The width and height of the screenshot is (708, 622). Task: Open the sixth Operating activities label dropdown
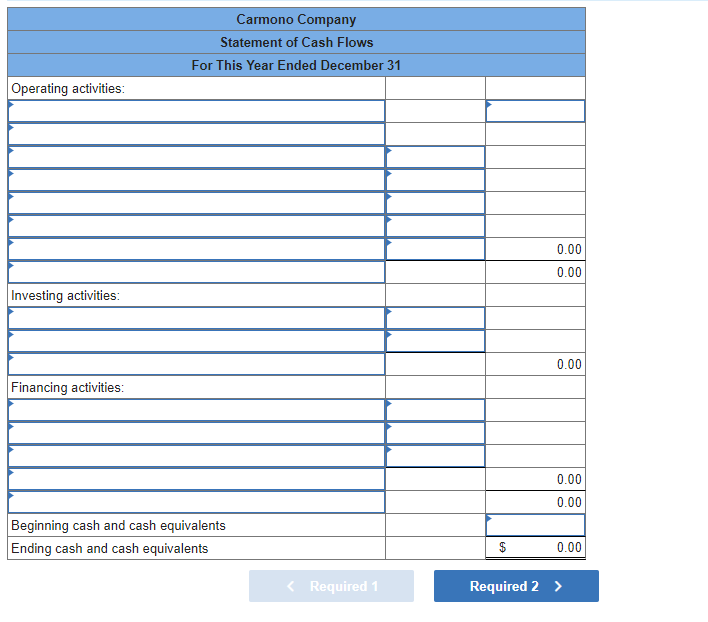pyautogui.click(x=196, y=226)
